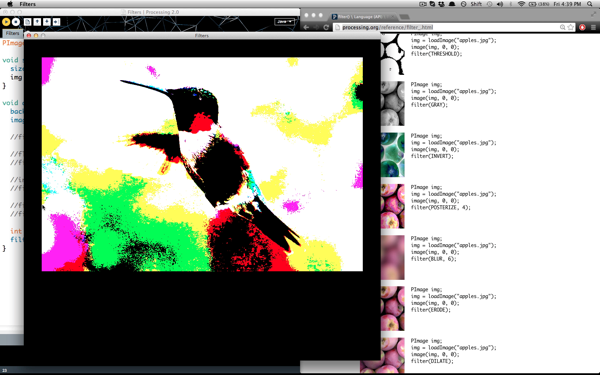This screenshot has width=600, height=375.
Task: Stop the running Processing sketch
Action: [16, 22]
